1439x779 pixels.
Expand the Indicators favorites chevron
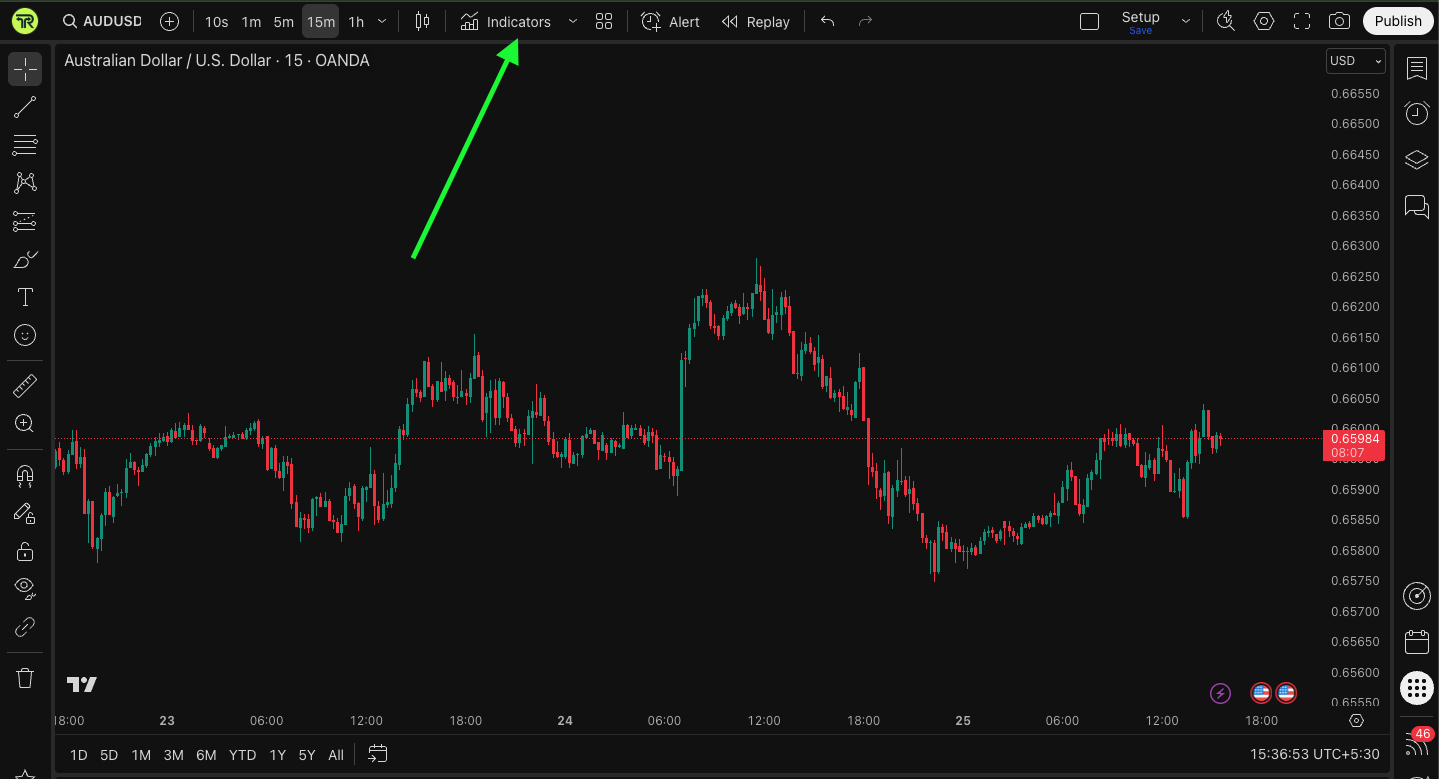[x=572, y=21]
